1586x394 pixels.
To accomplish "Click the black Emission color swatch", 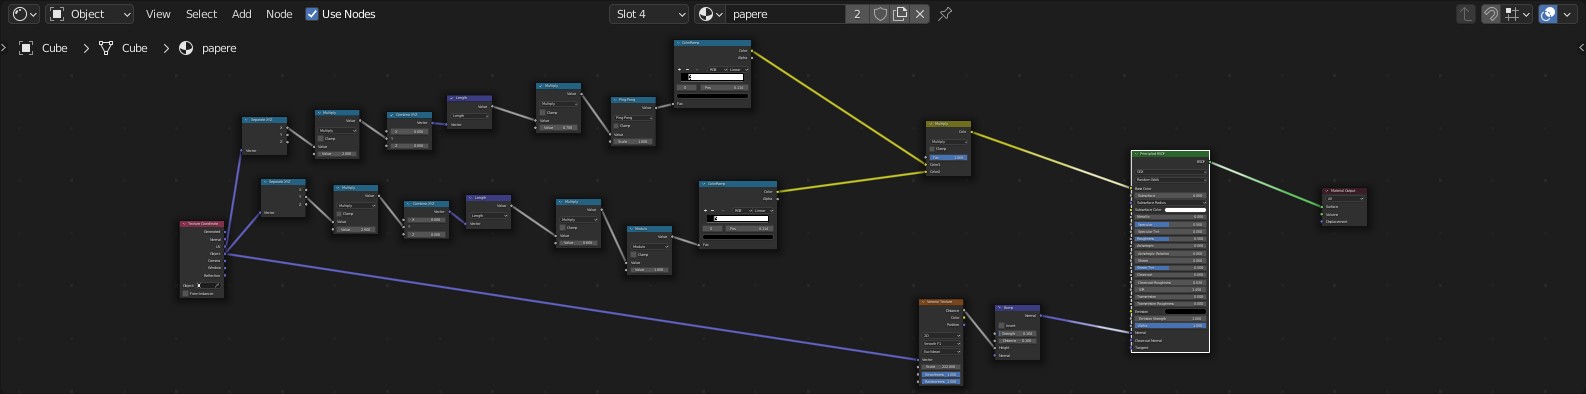I will pyautogui.click(x=1185, y=311).
